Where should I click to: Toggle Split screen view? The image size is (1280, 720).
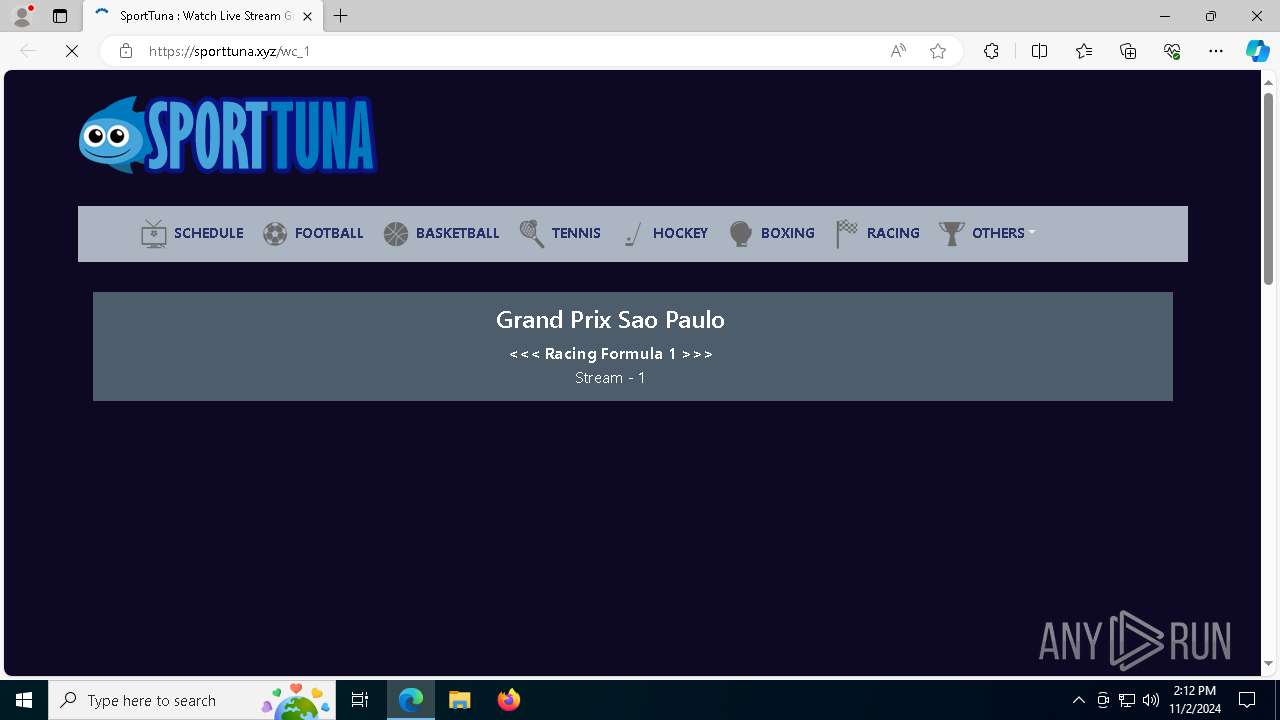click(x=1039, y=51)
